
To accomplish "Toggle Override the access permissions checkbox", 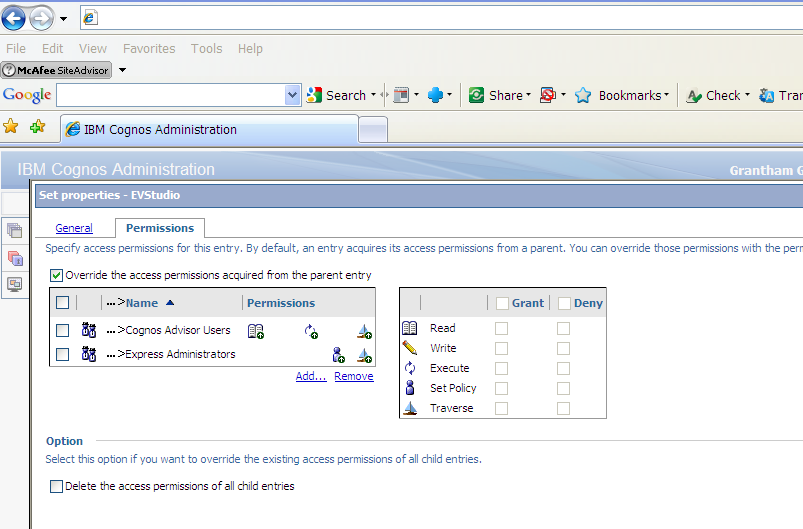I will pos(56,276).
